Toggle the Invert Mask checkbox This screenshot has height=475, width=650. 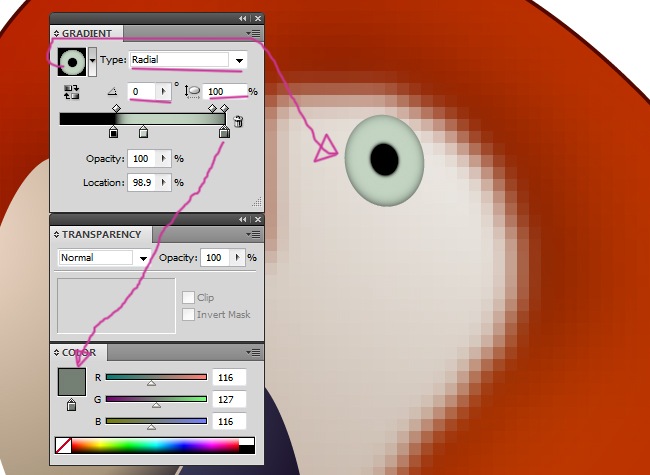pyautogui.click(x=188, y=314)
